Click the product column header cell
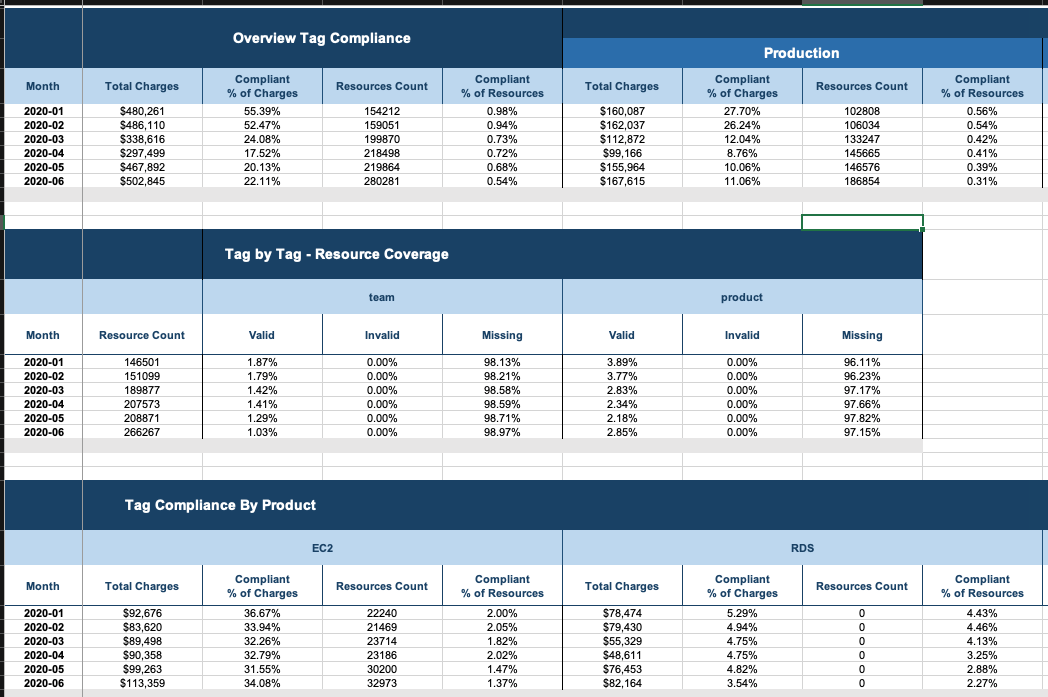1048x697 pixels. click(742, 296)
